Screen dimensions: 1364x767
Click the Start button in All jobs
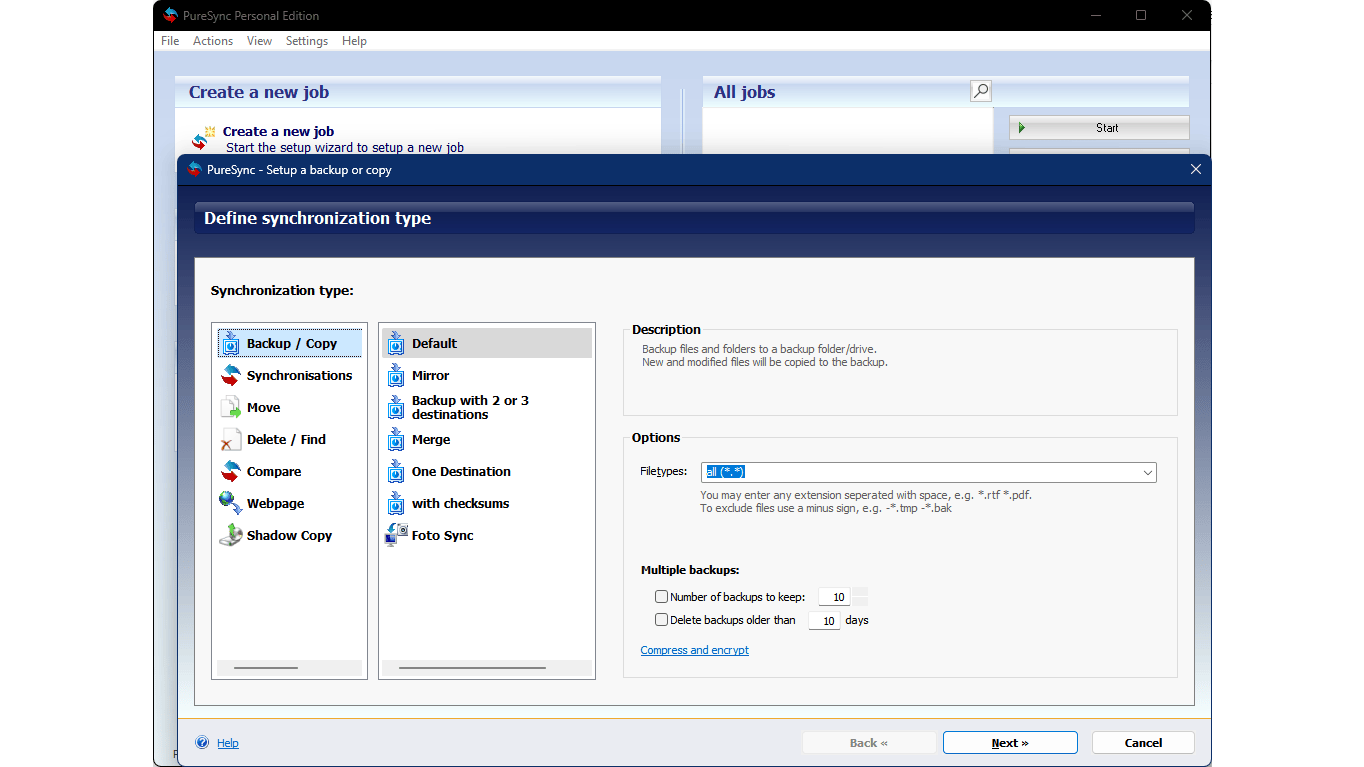(1099, 128)
